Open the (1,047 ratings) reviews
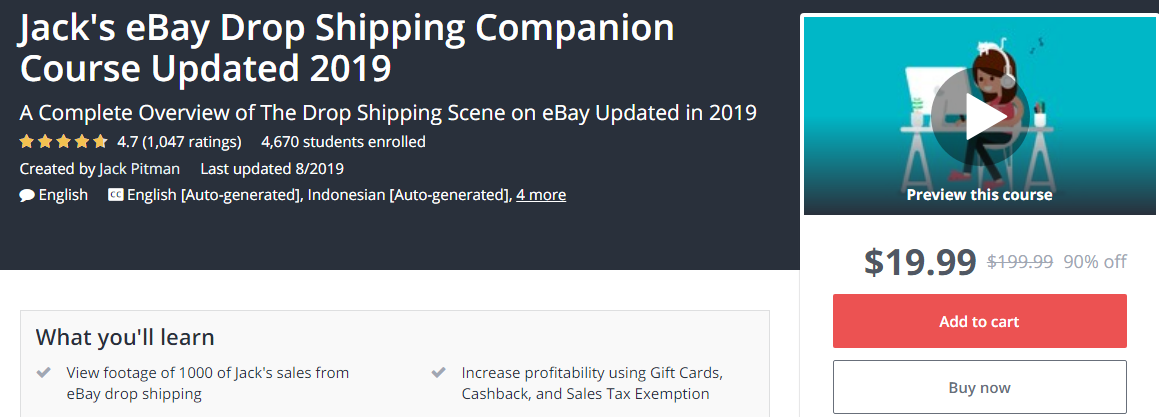Image resolution: width=1159 pixels, height=417 pixels. pyautogui.click(x=191, y=141)
